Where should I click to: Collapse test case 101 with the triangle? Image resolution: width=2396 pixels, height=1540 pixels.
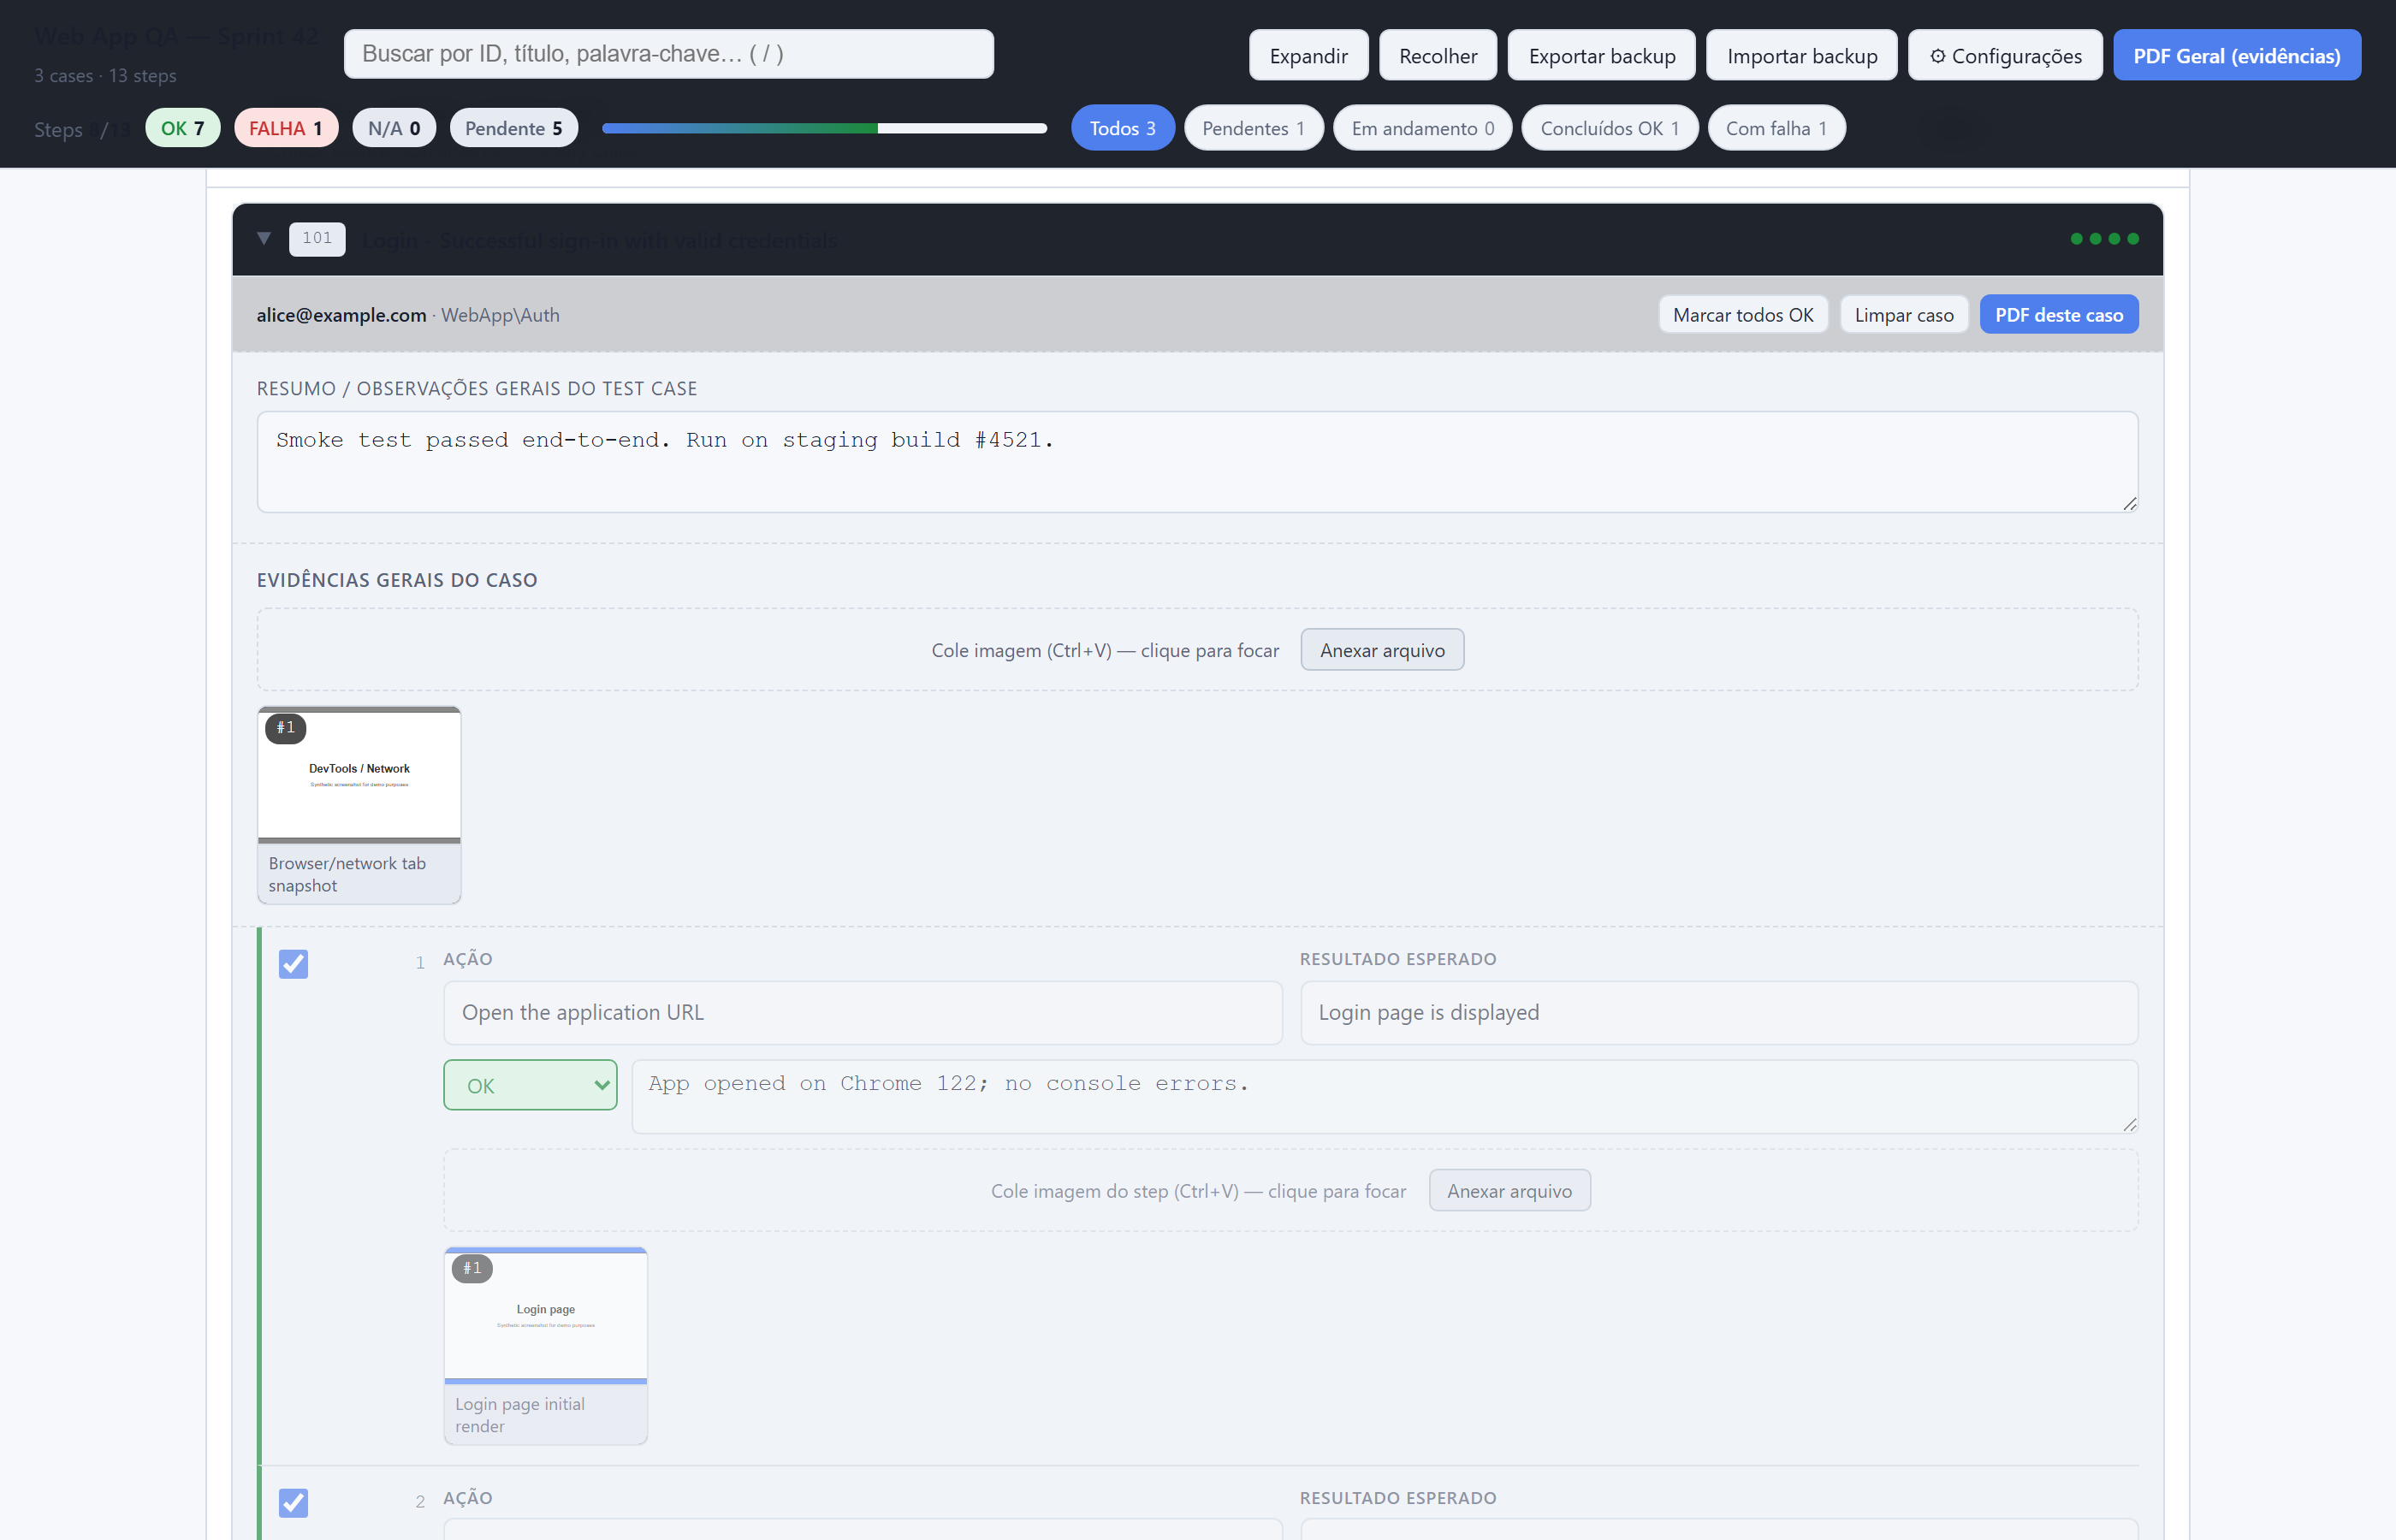pos(264,238)
